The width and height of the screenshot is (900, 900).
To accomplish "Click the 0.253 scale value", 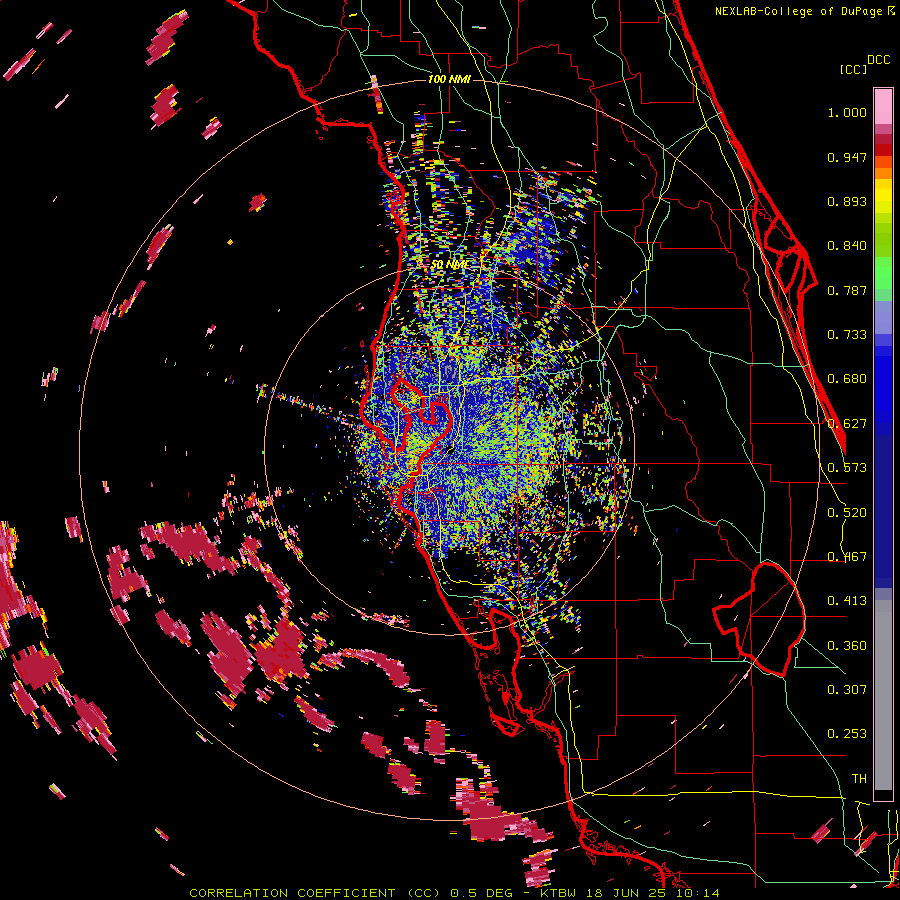I will pyautogui.click(x=847, y=734).
